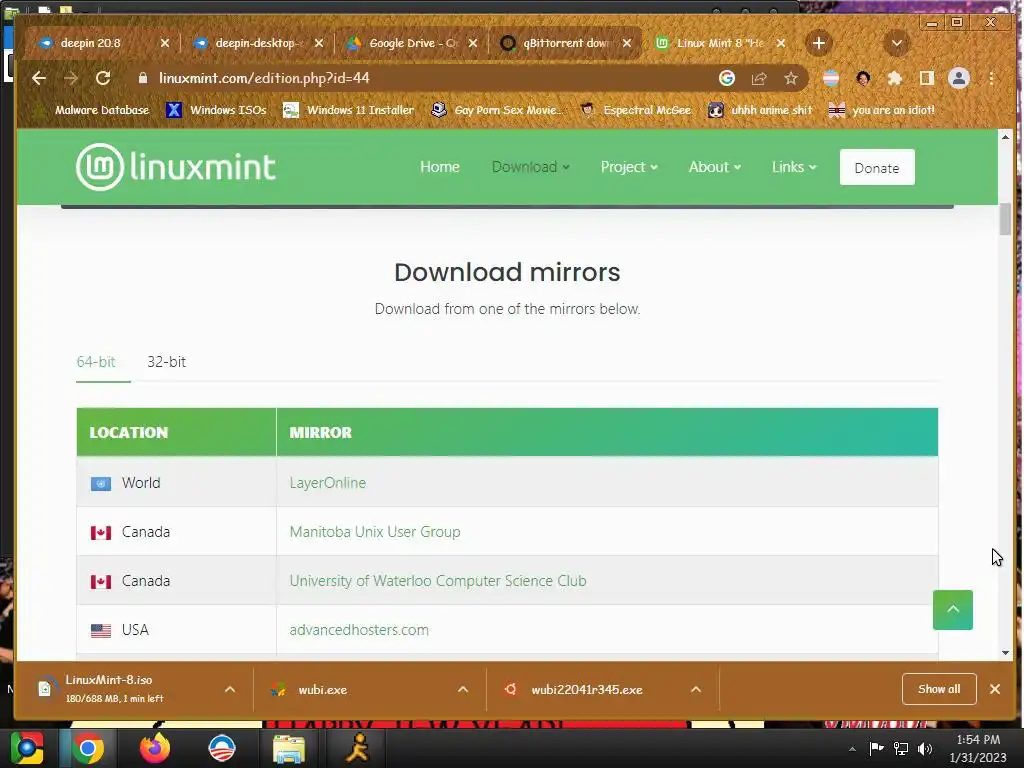Image resolution: width=1024 pixels, height=768 pixels.
Task: Open the Extensions puzzle piece menu
Action: (x=895, y=78)
